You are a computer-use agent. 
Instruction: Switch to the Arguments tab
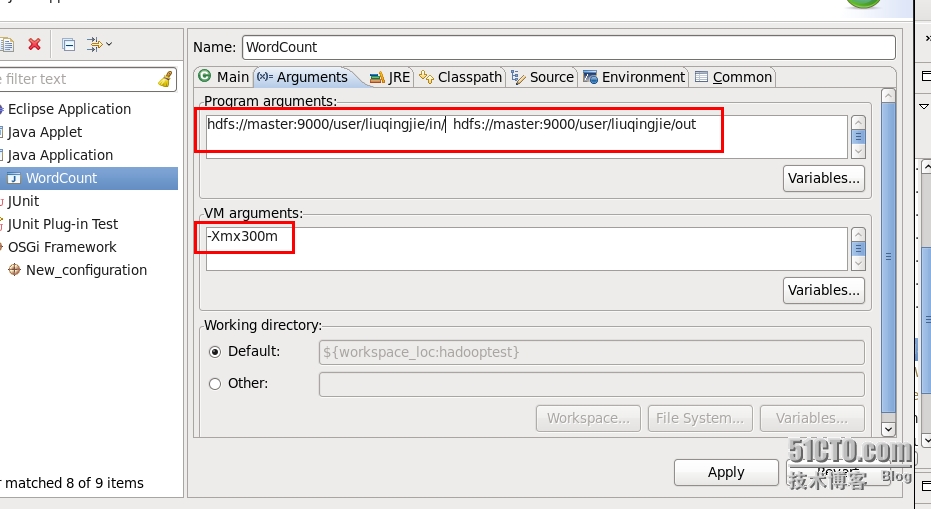pyautogui.click(x=304, y=77)
